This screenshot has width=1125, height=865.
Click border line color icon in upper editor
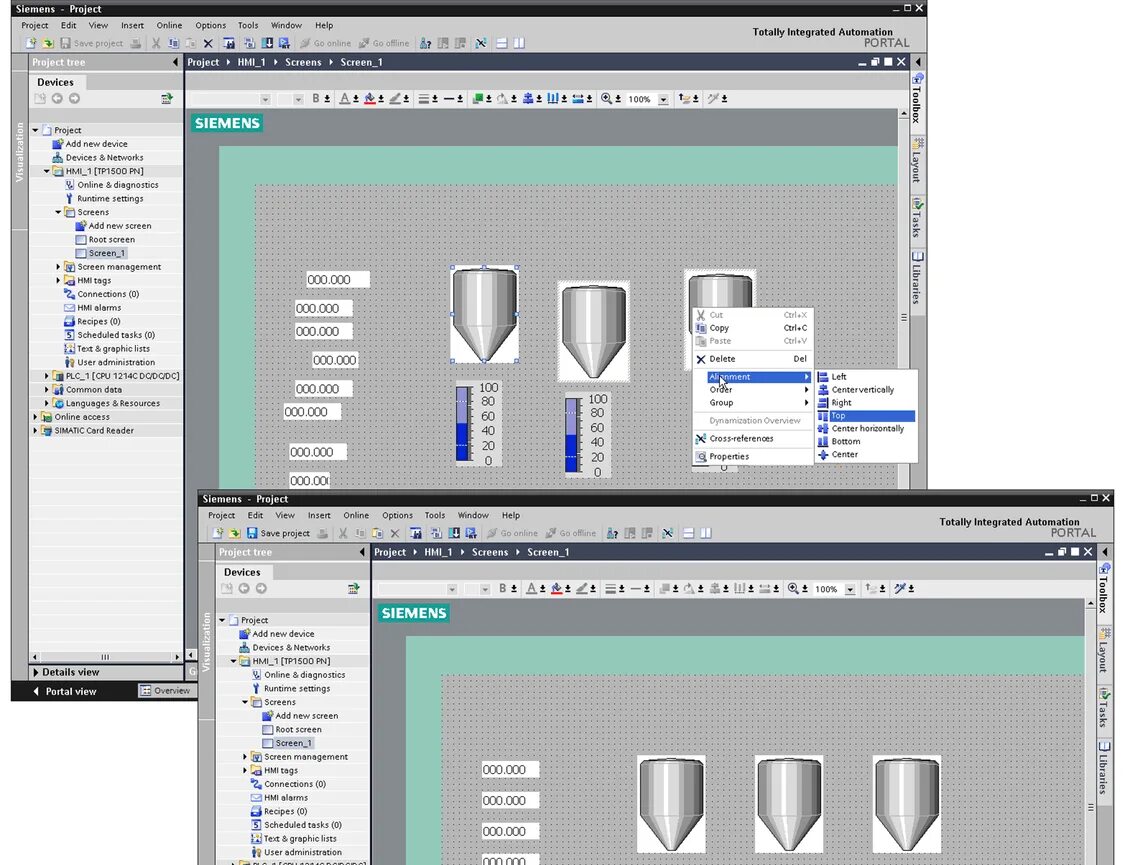point(395,98)
